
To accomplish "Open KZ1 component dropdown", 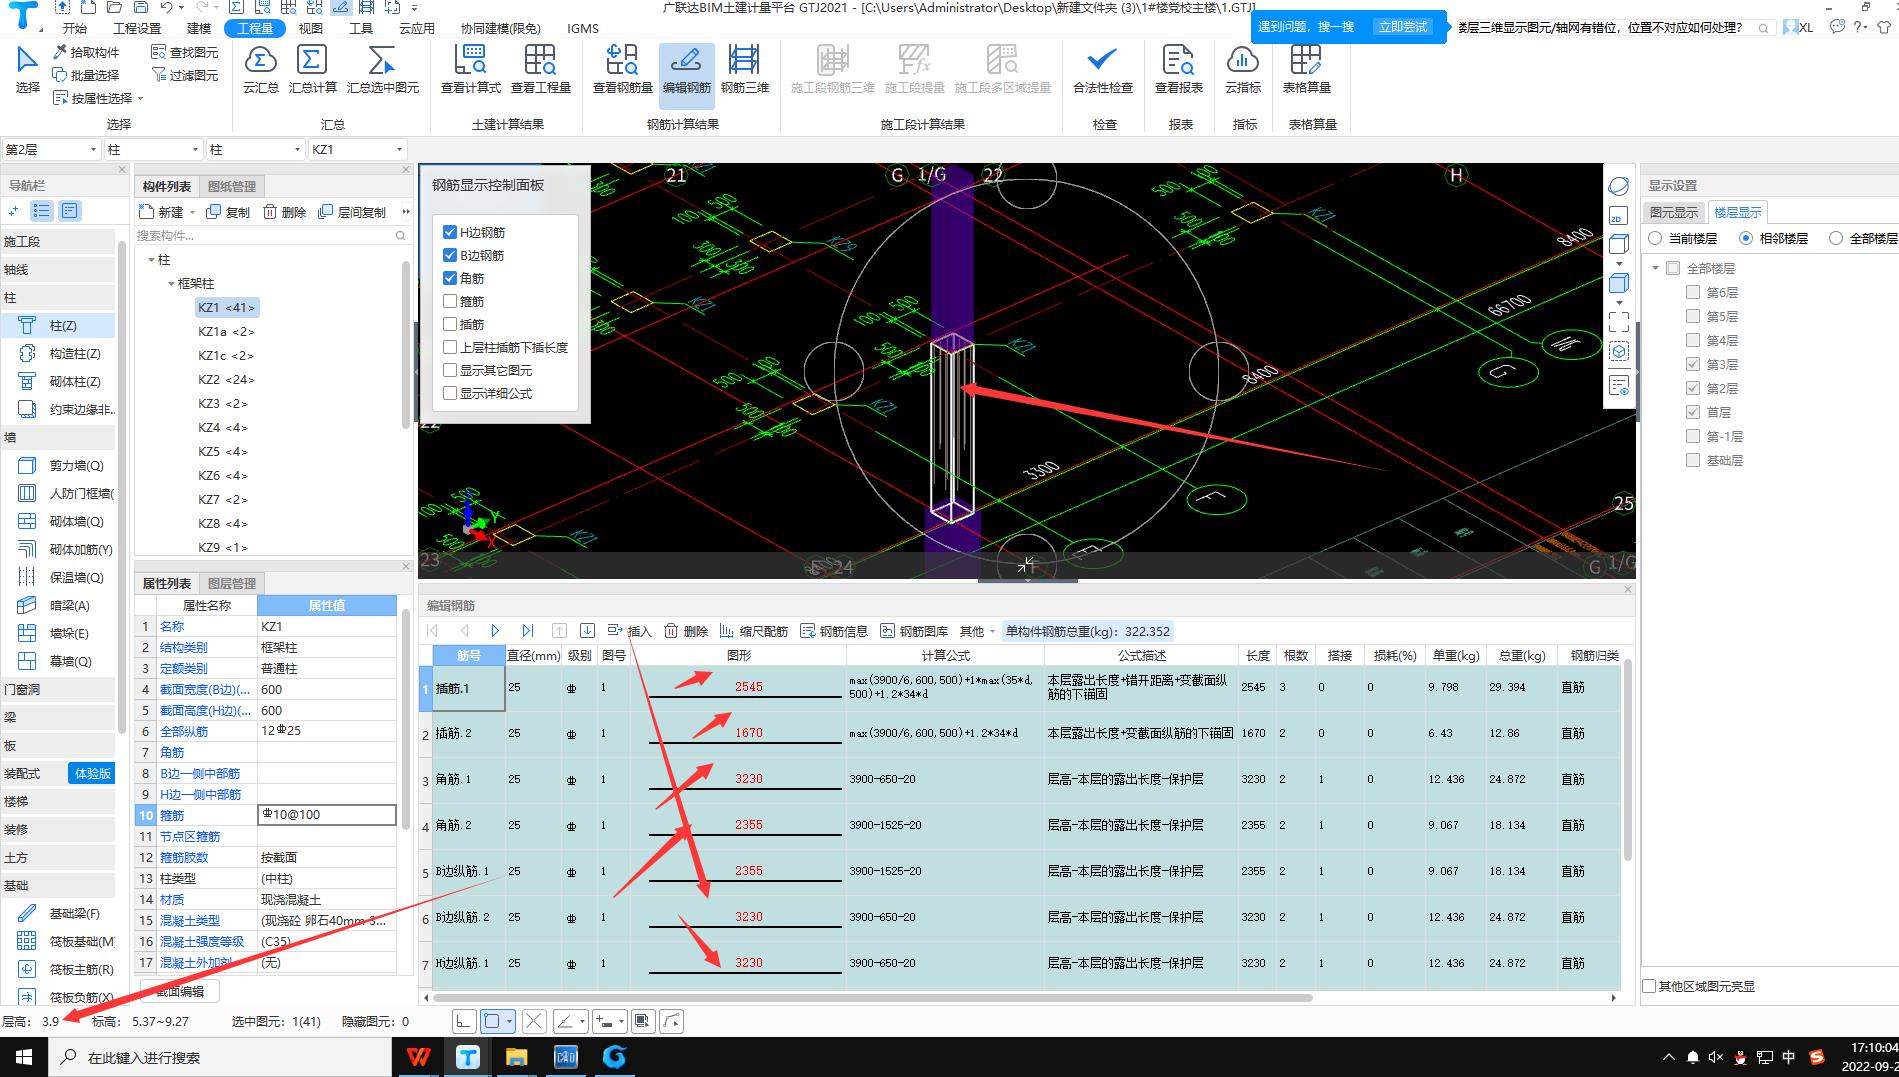I will (x=357, y=149).
